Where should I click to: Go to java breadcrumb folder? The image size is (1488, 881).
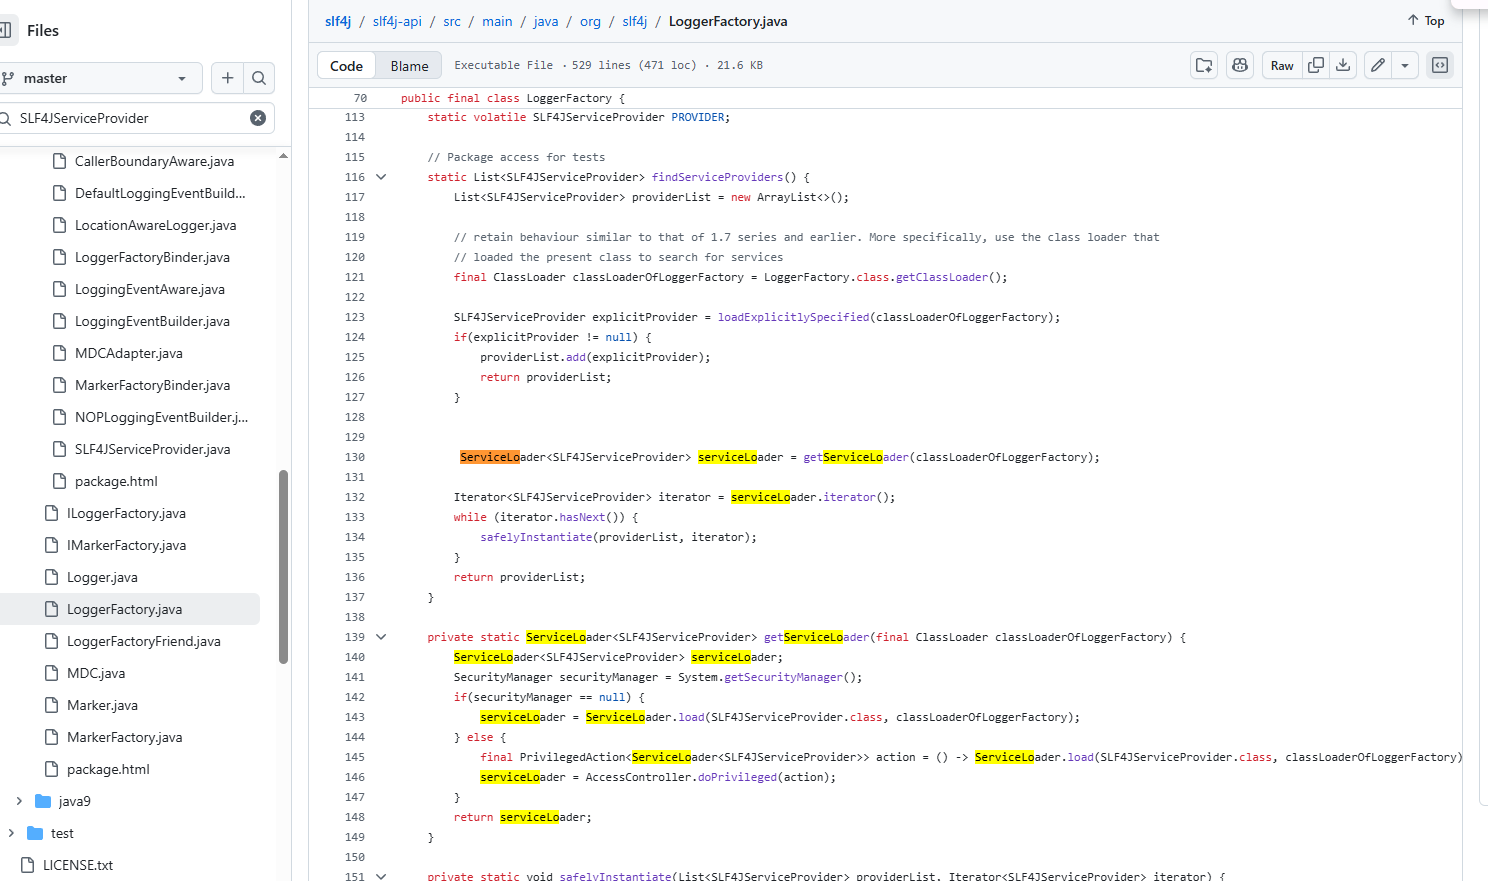coord(546,21)
